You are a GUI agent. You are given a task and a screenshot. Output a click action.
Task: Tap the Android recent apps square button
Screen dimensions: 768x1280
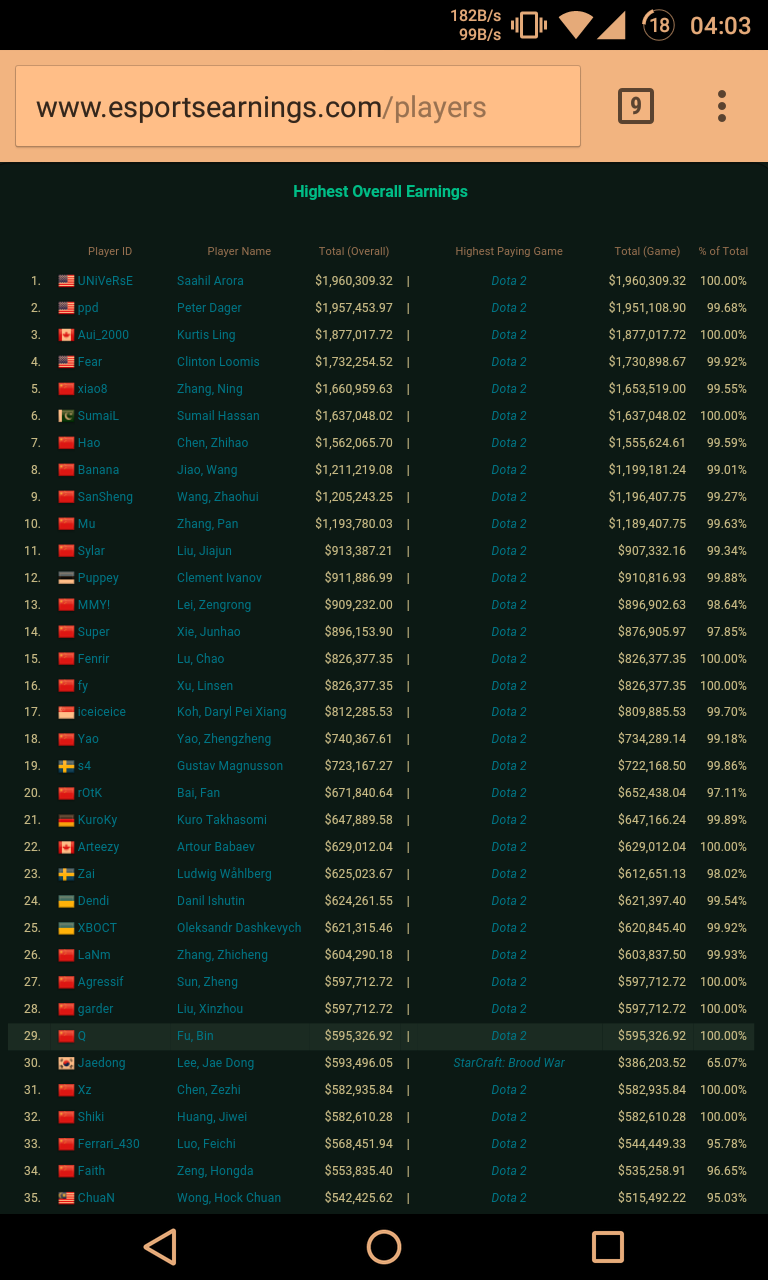pos(607,1246)
